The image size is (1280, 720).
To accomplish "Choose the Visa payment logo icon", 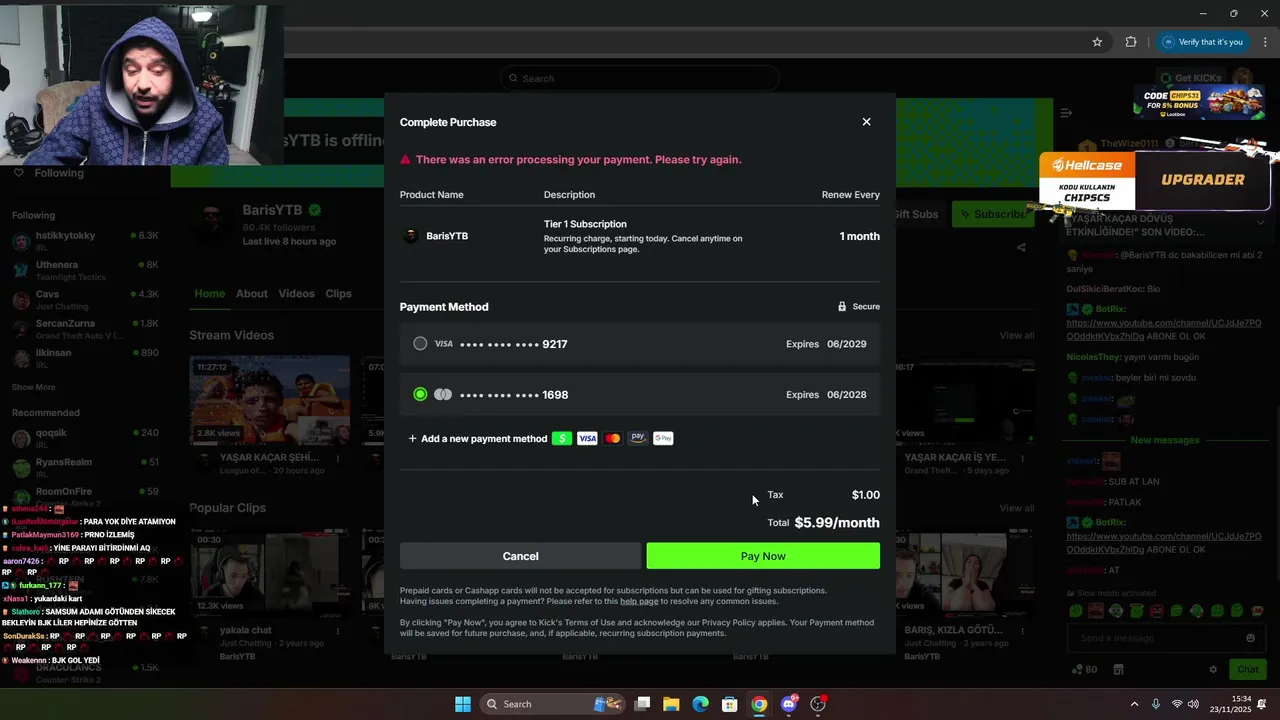I will click(x=587, y=439).
